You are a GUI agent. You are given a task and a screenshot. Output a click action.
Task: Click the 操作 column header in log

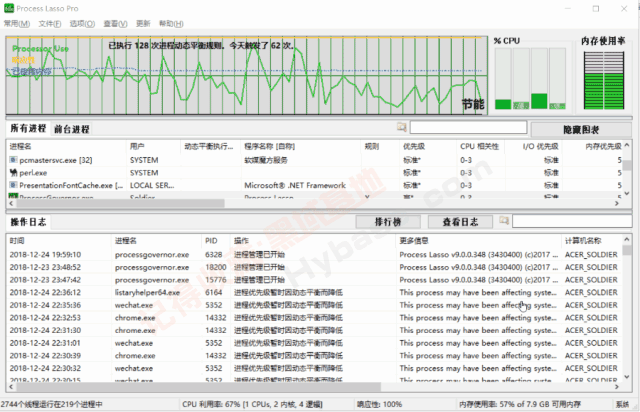pos(313,241)
